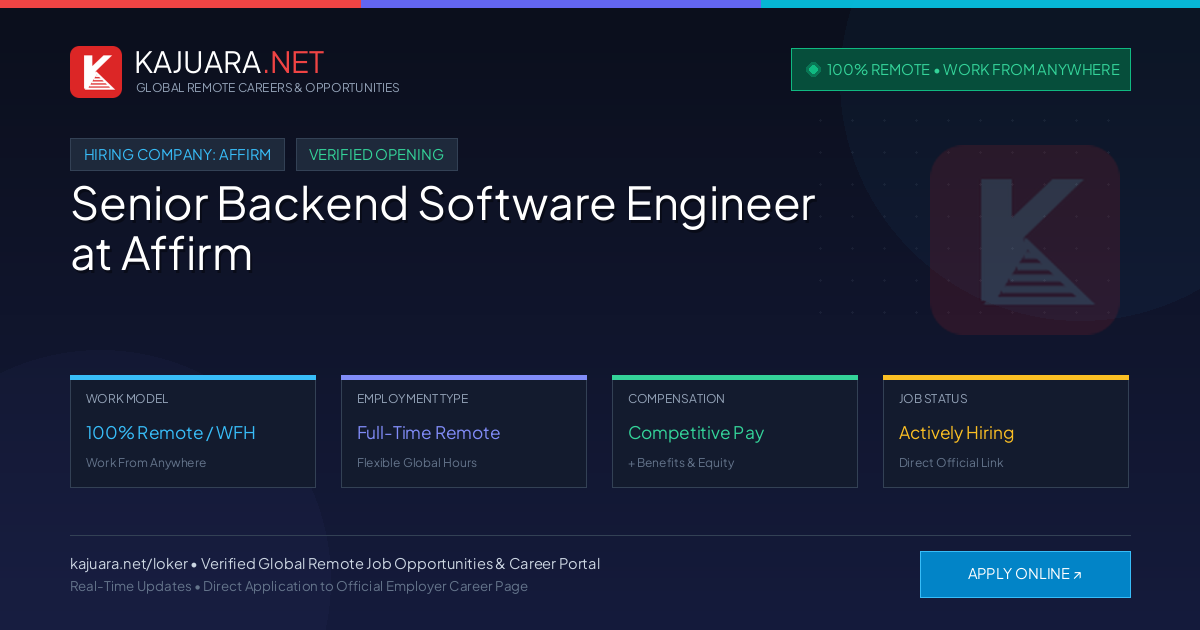Viewport: 1200px width, 630px height.
Task: Open the Employment Type card
Action: click(x=464, y=432)
